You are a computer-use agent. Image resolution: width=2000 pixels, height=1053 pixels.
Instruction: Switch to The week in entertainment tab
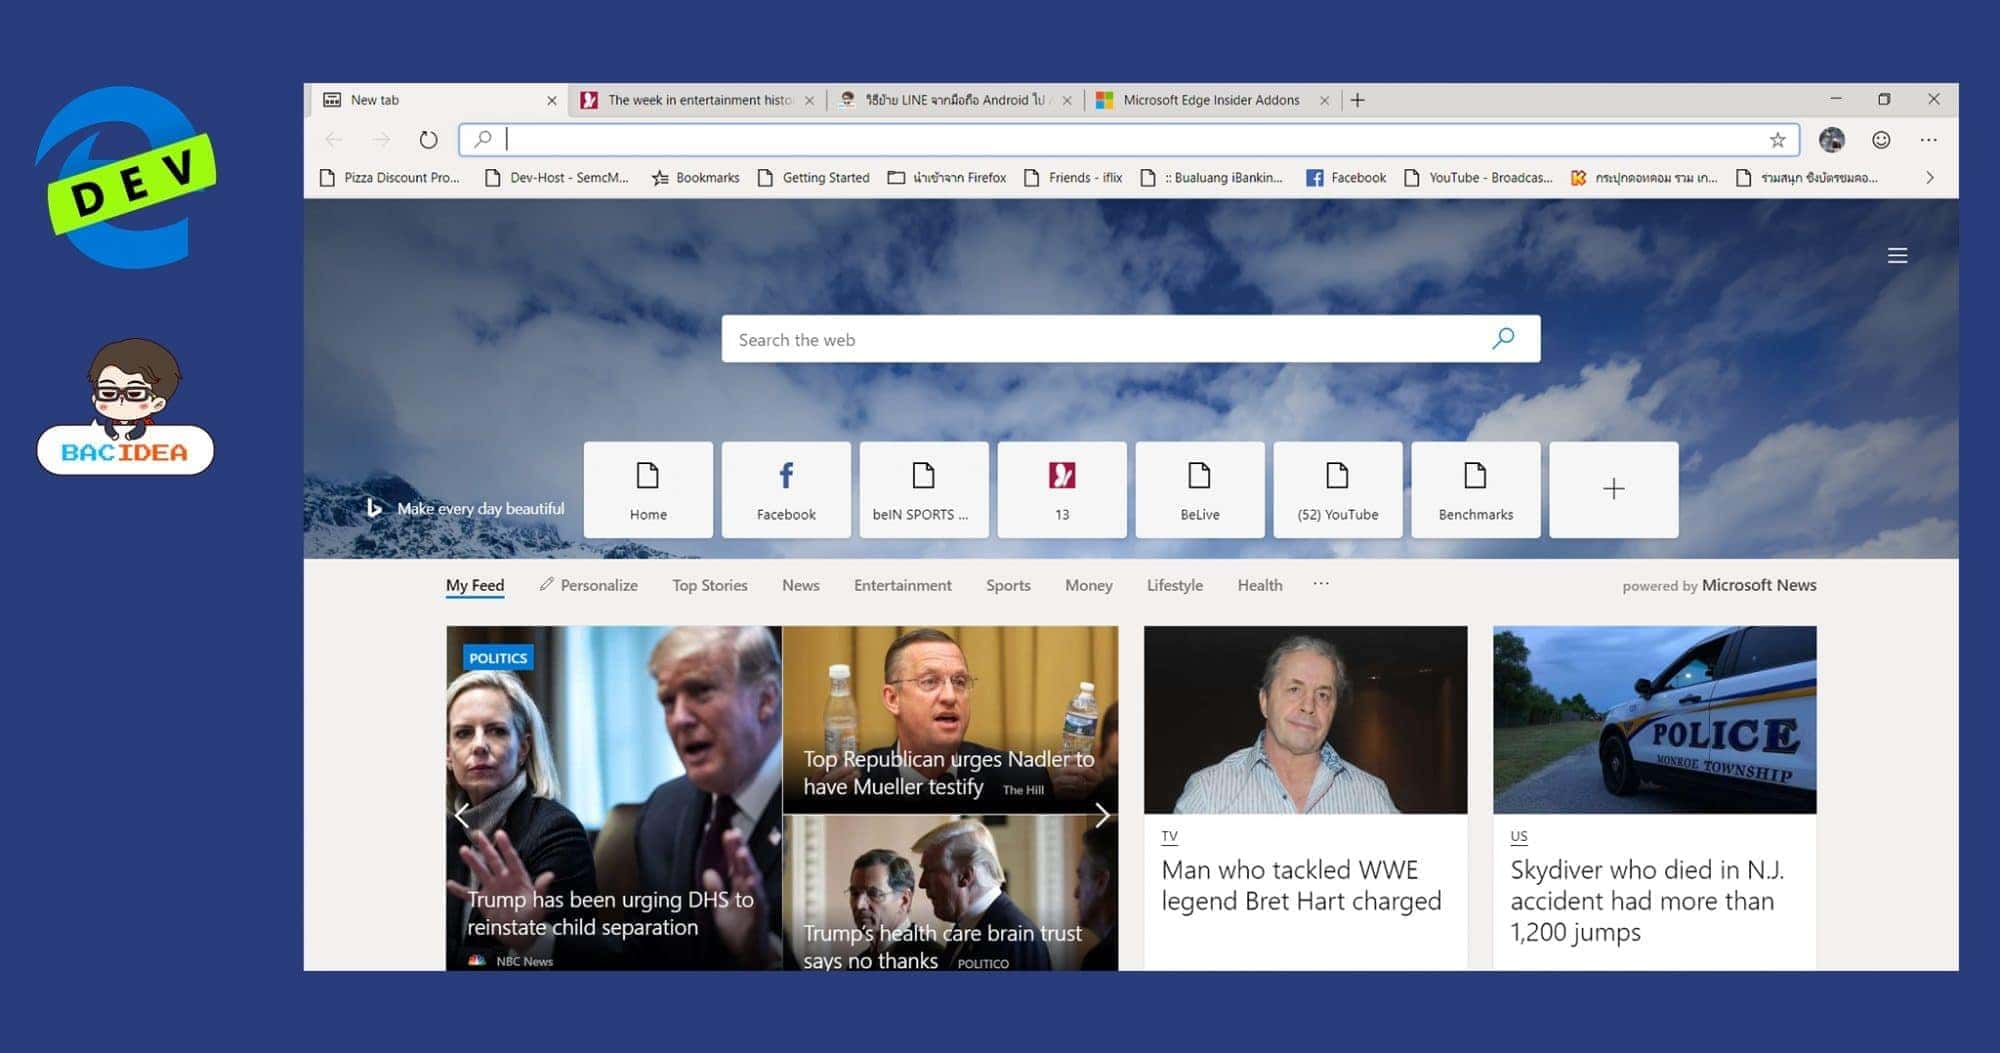pos(699,100)
